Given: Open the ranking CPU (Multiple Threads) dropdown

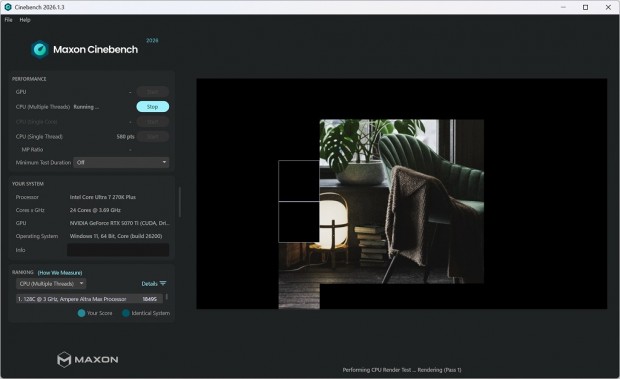Looking at the screenshot, I should 51,284.
